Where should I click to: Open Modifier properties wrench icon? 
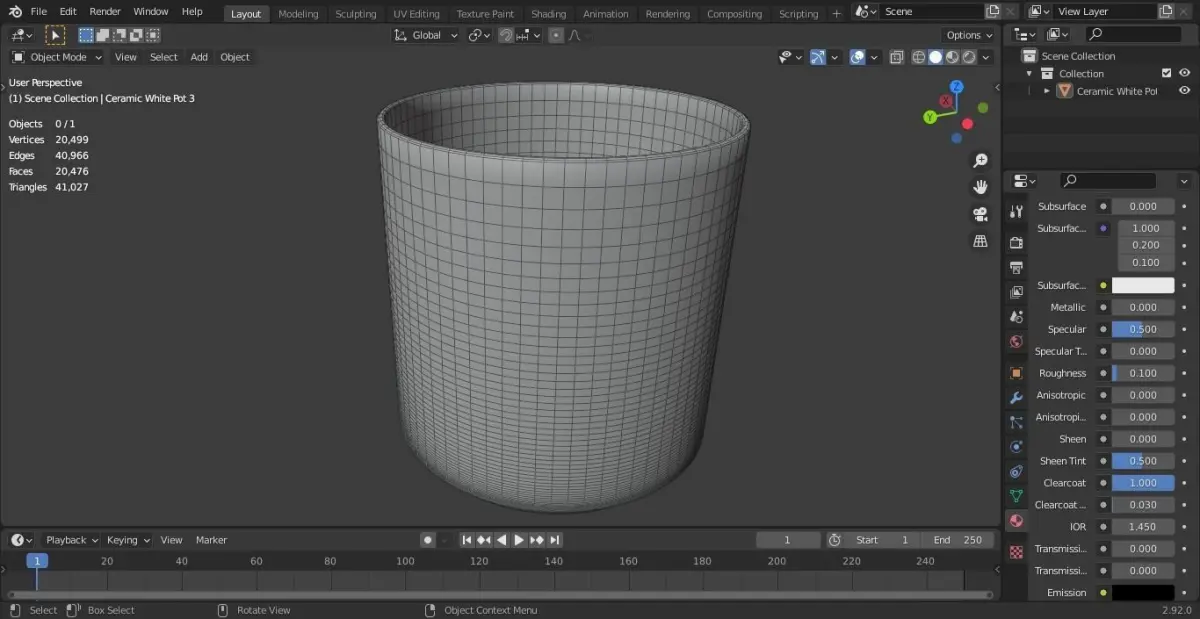pos(1016,398)
